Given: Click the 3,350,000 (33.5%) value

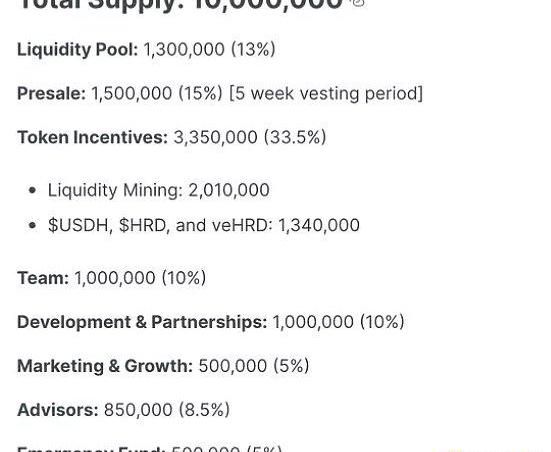Looking at the screenshot, I should 250,137.
